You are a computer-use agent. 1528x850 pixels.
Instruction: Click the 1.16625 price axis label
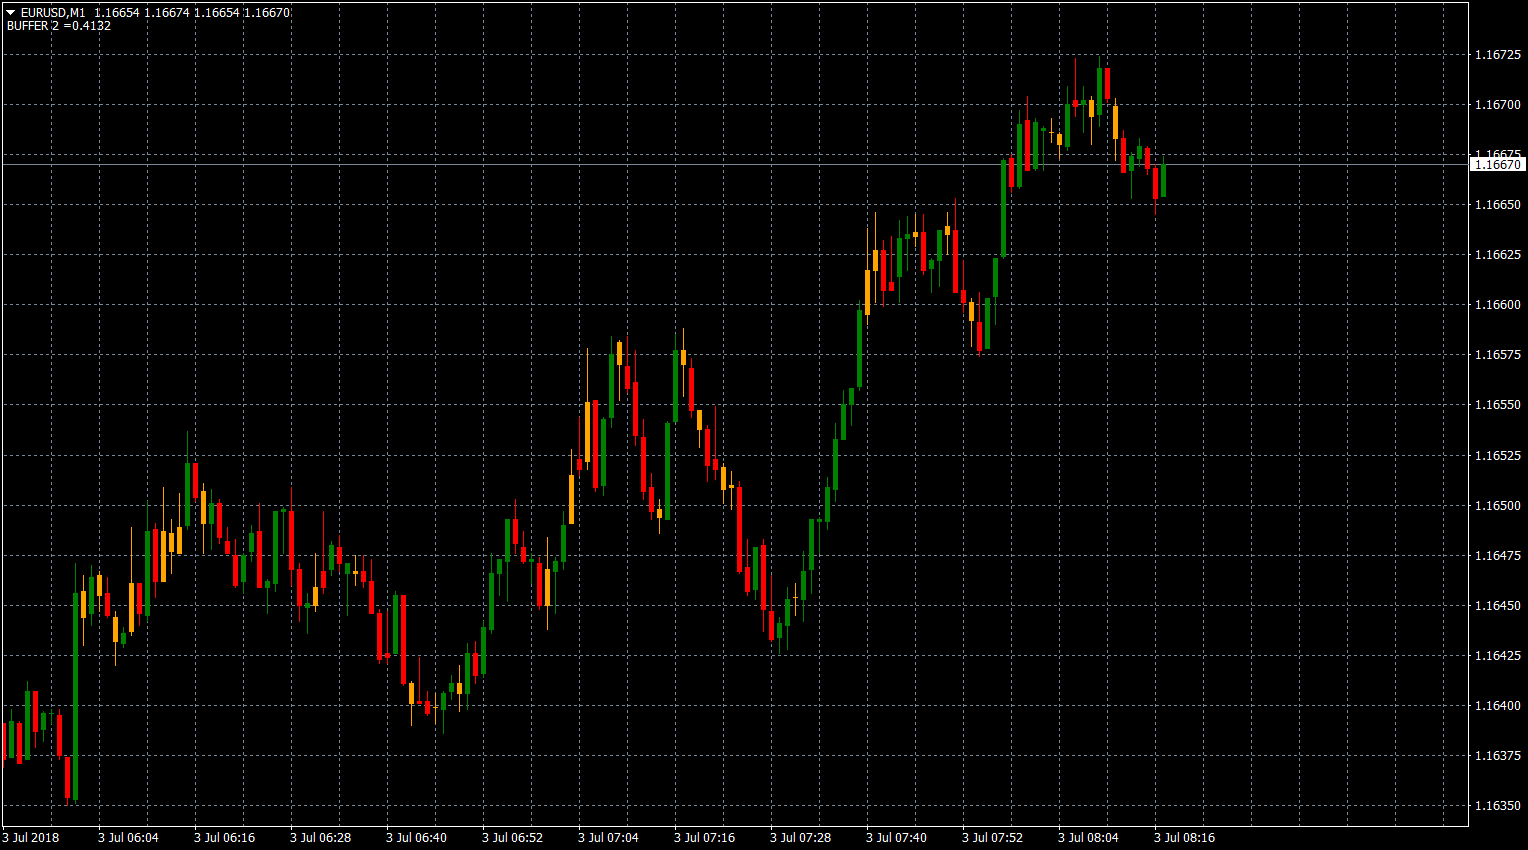tap(1498, 255)
